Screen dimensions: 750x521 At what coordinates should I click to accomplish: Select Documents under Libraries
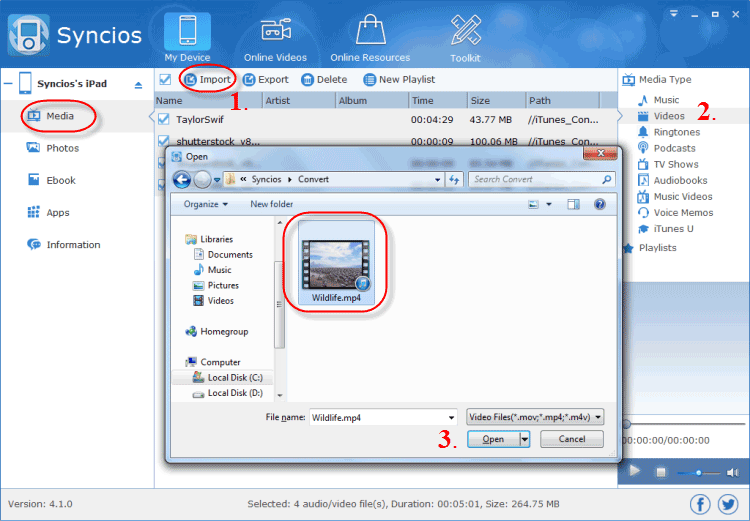(223, 255)
